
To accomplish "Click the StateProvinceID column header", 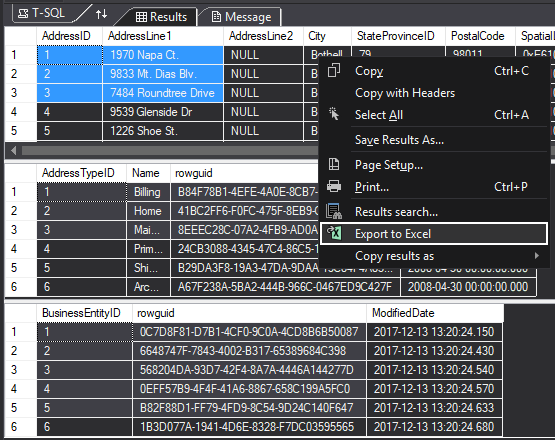I will (x=399, y=36).
